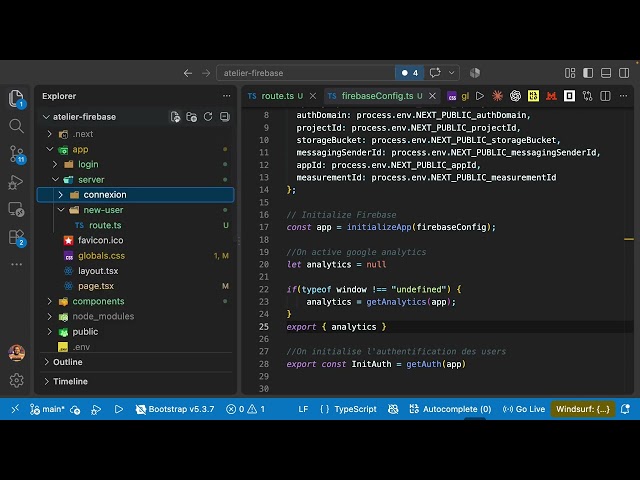Expand the connexion folder

coord(60,195)
